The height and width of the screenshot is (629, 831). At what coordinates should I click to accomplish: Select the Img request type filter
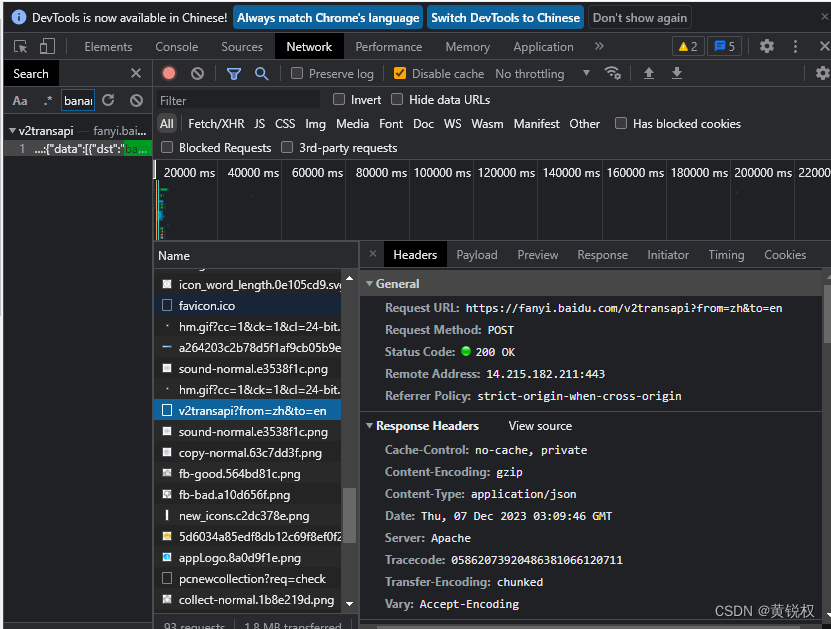315,124
